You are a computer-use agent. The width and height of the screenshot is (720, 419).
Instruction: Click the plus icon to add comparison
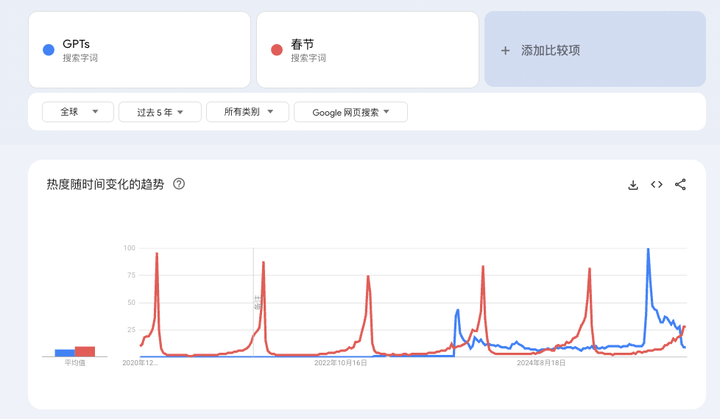coord(505,50)
